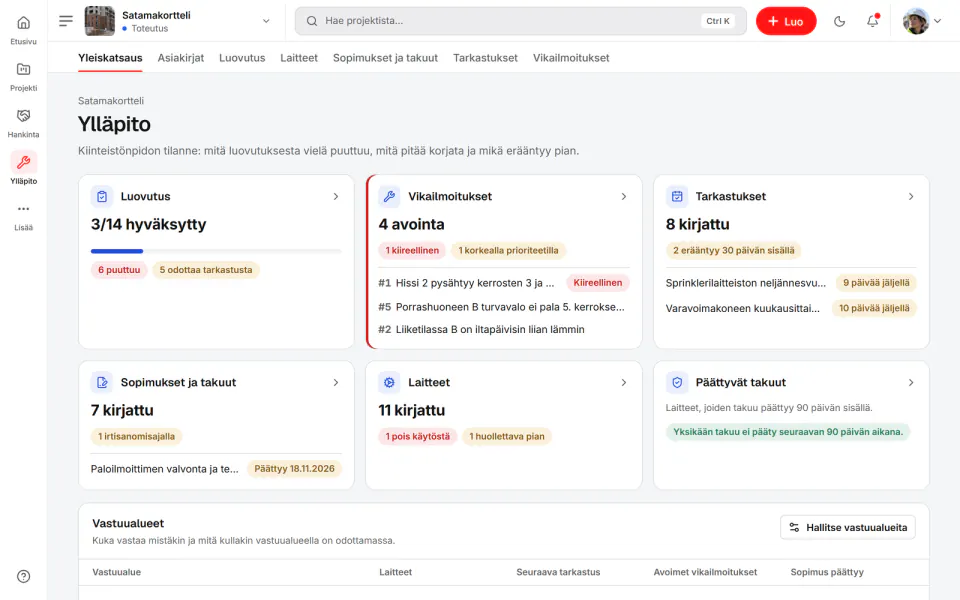Open help question mark icon
Viewport: 960px width, 600px height.
click(x=23, y=576)
